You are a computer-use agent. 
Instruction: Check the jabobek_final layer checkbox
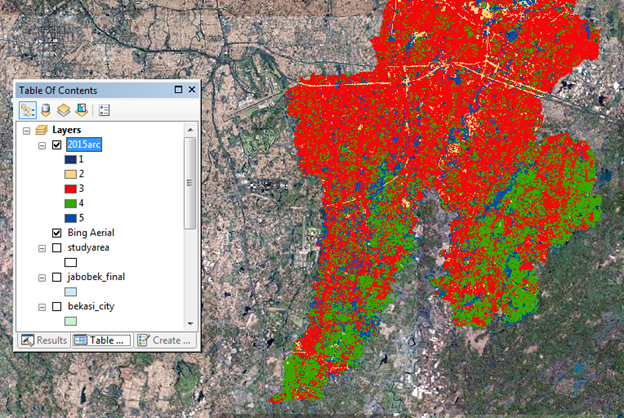pos(57,277)
